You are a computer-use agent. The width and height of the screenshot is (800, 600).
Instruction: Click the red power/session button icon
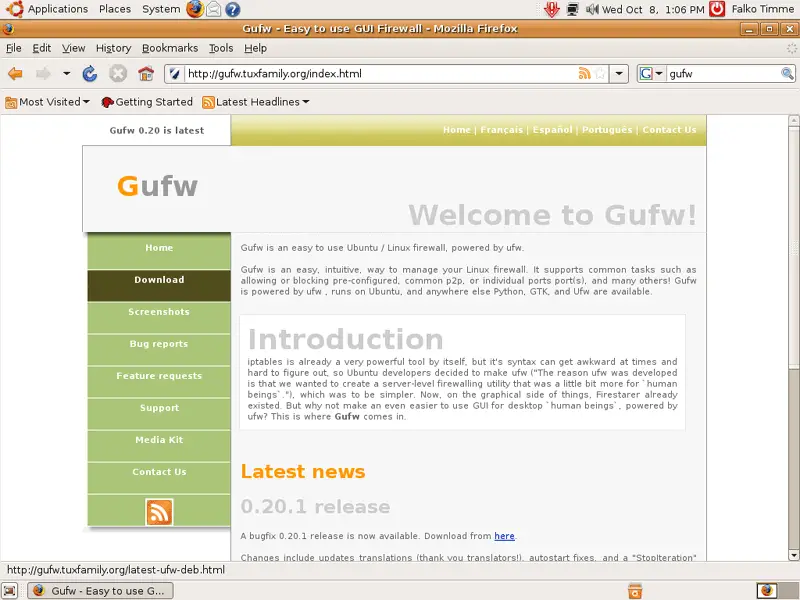coord(717,9)
